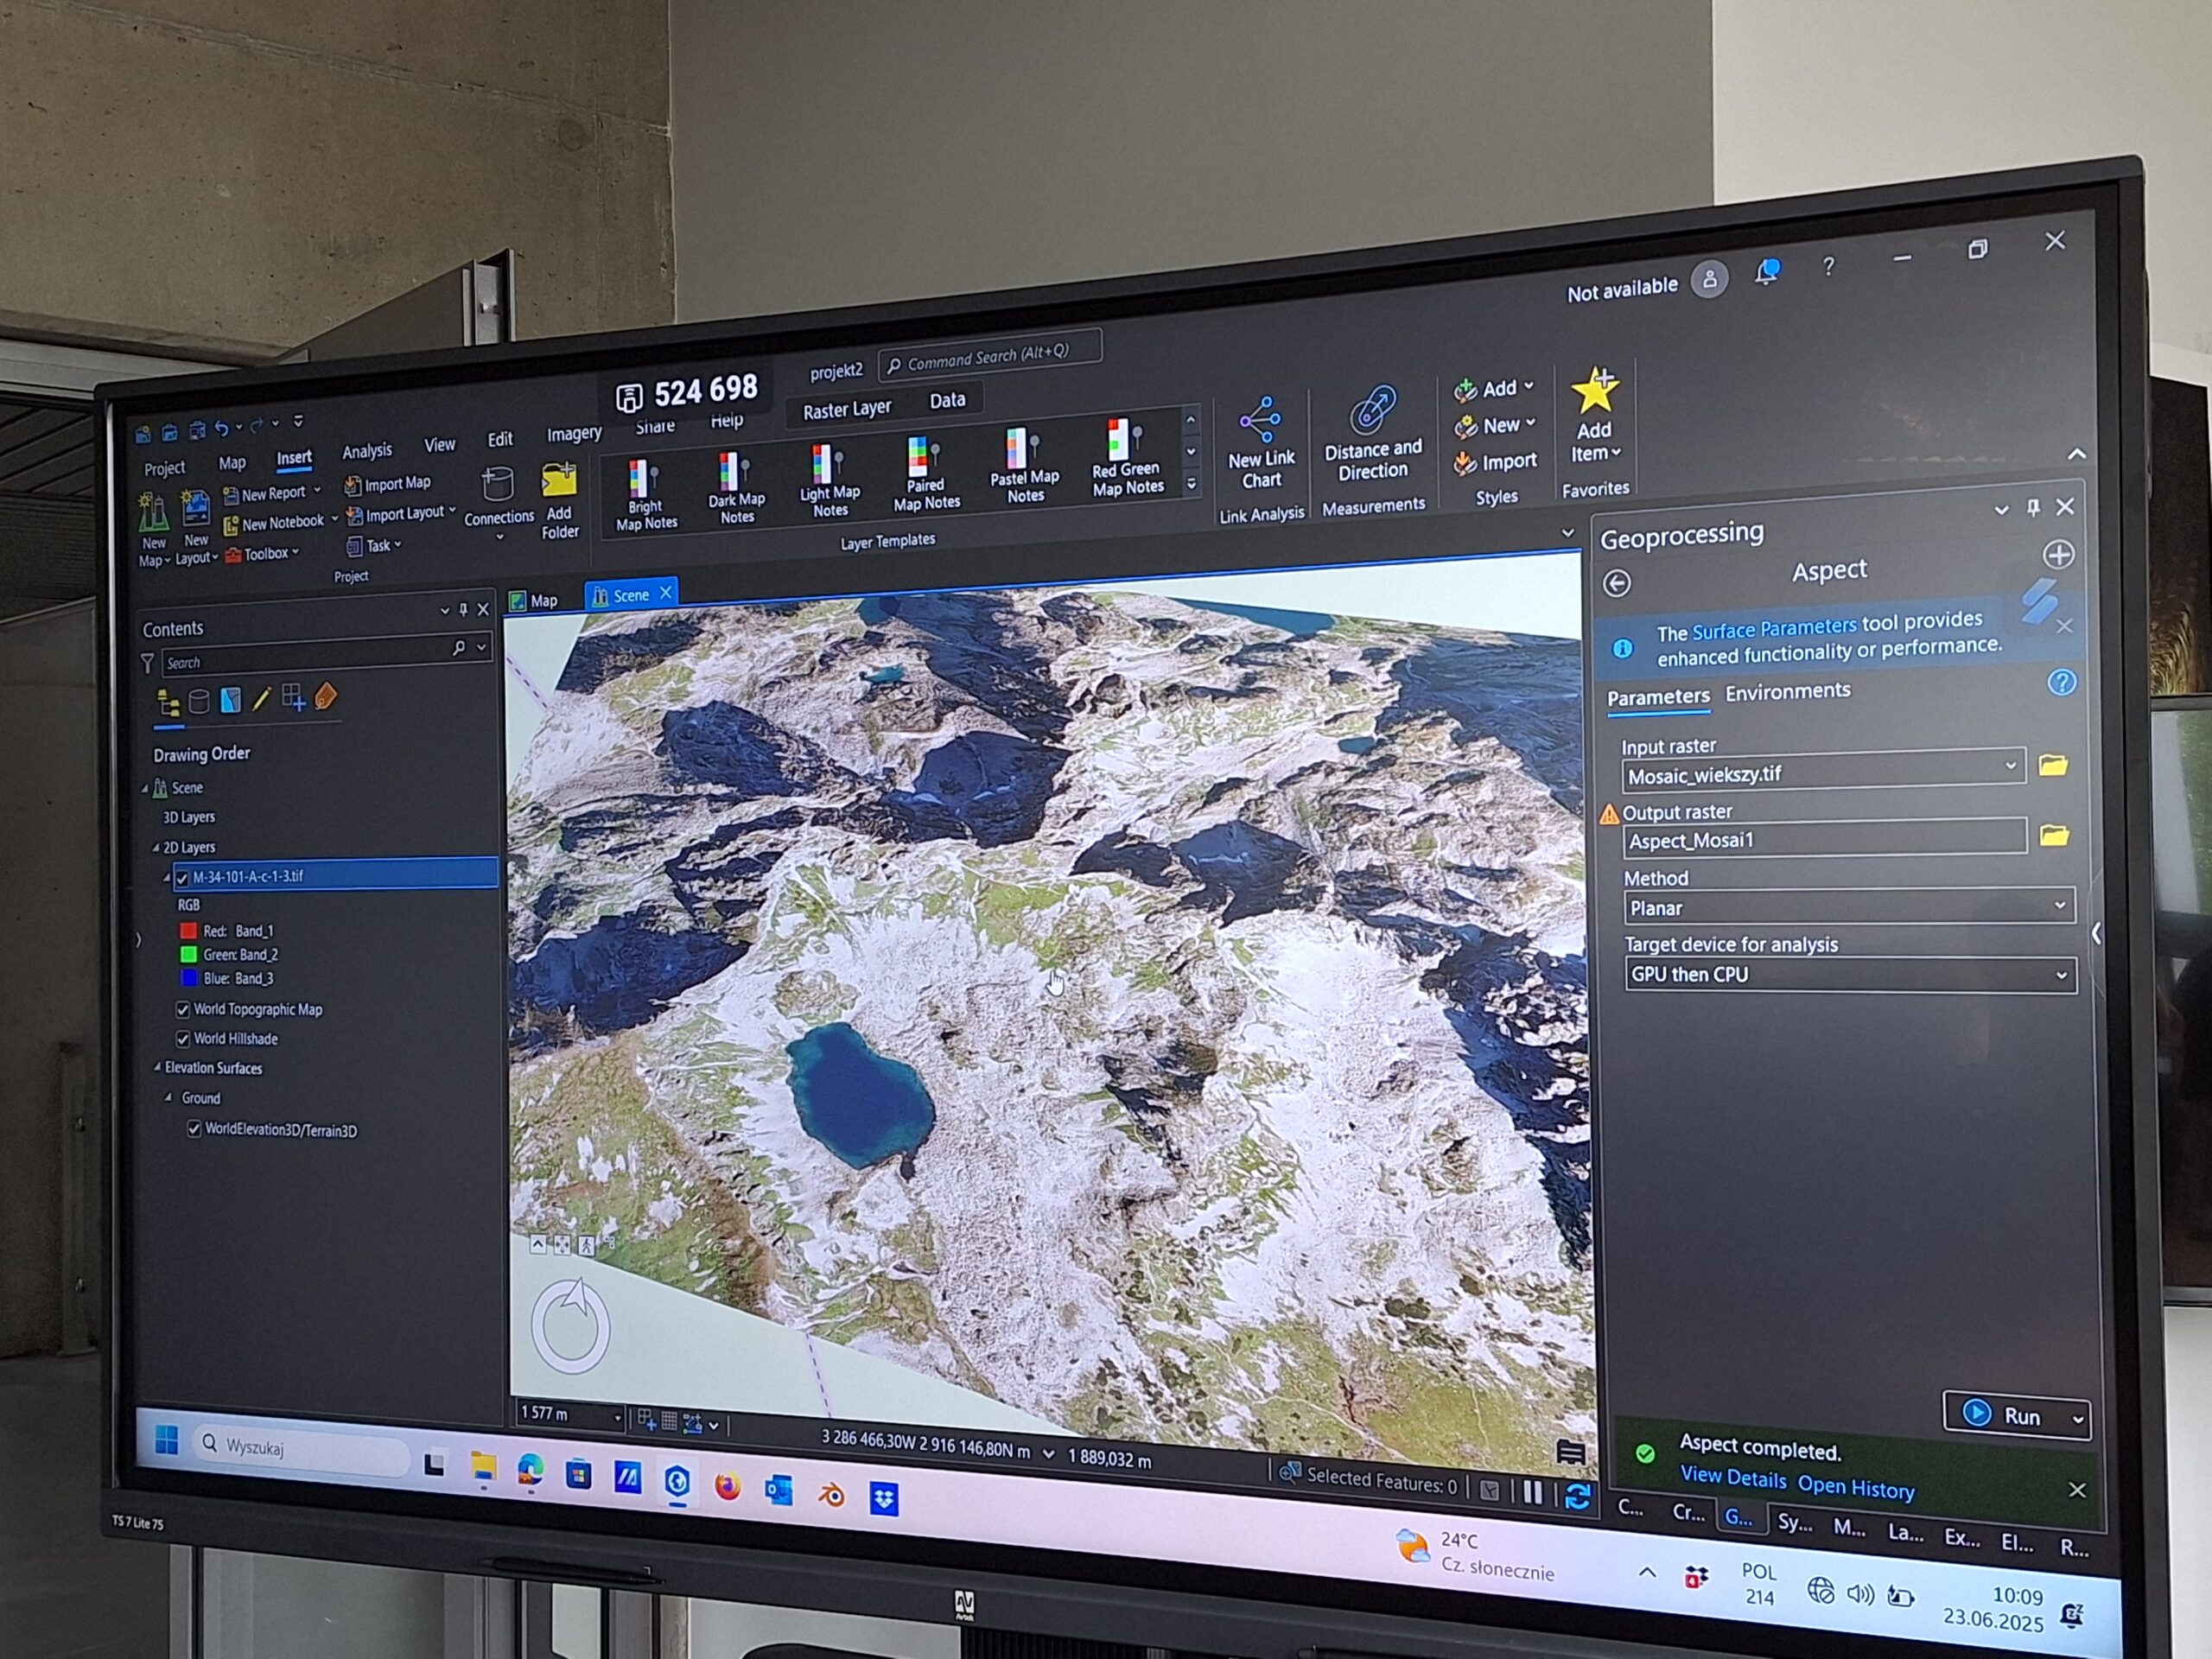Click List By Drawing Order icon

point(168,703)
